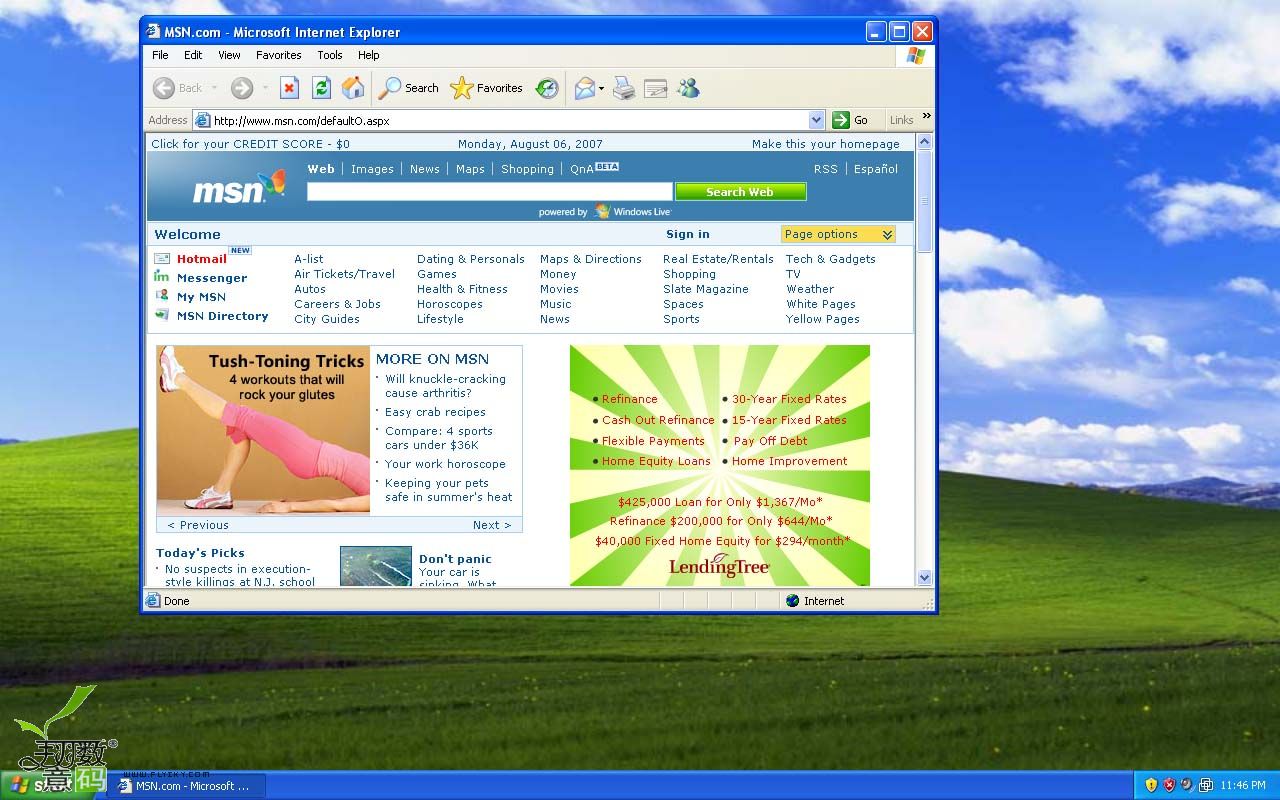Viewport: 1280px width, 800px height.
Task: Open the File menu
Action: 160,55
